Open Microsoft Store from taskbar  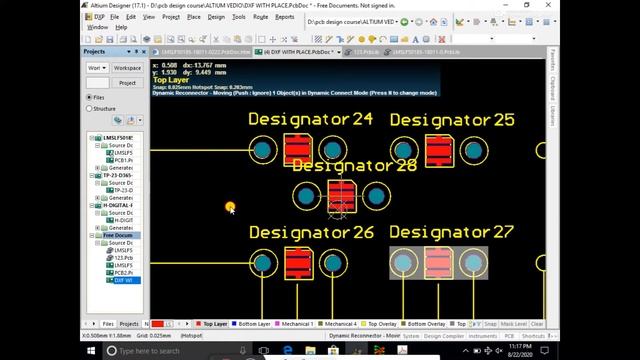(x=333, y=350)
